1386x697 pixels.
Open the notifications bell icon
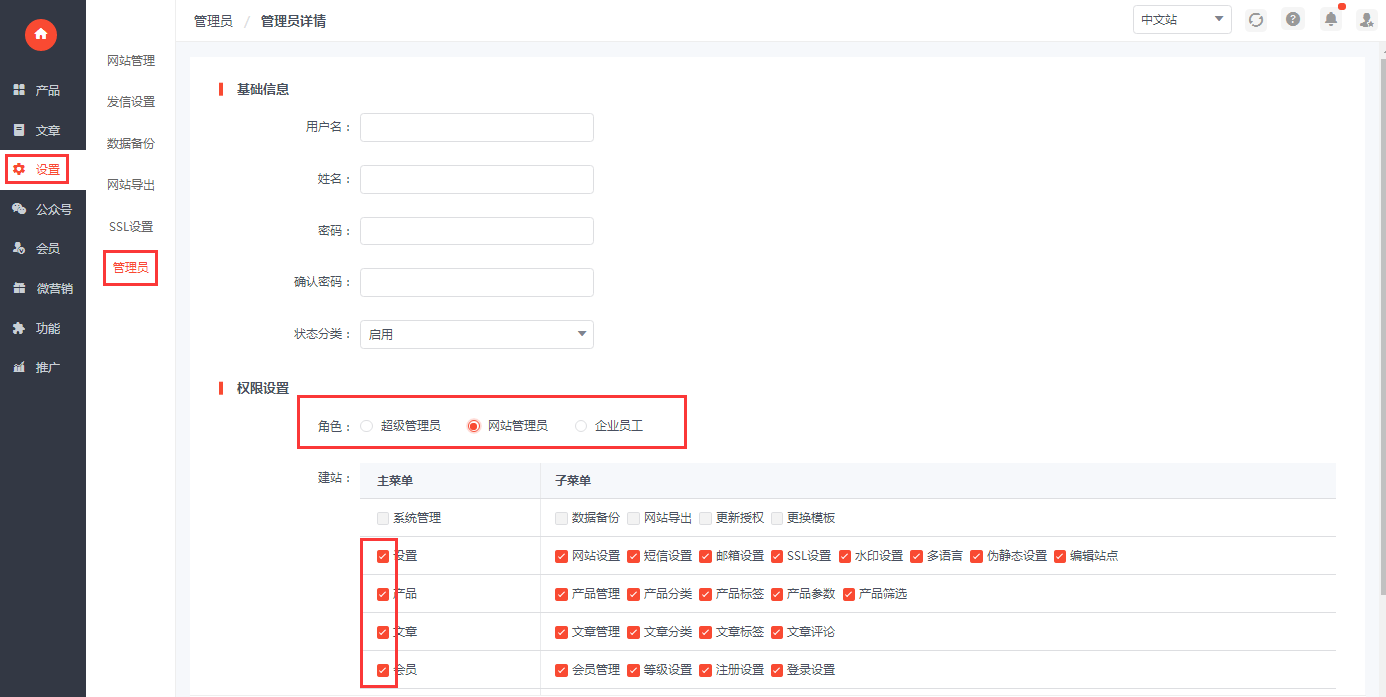pos(1330,20)
